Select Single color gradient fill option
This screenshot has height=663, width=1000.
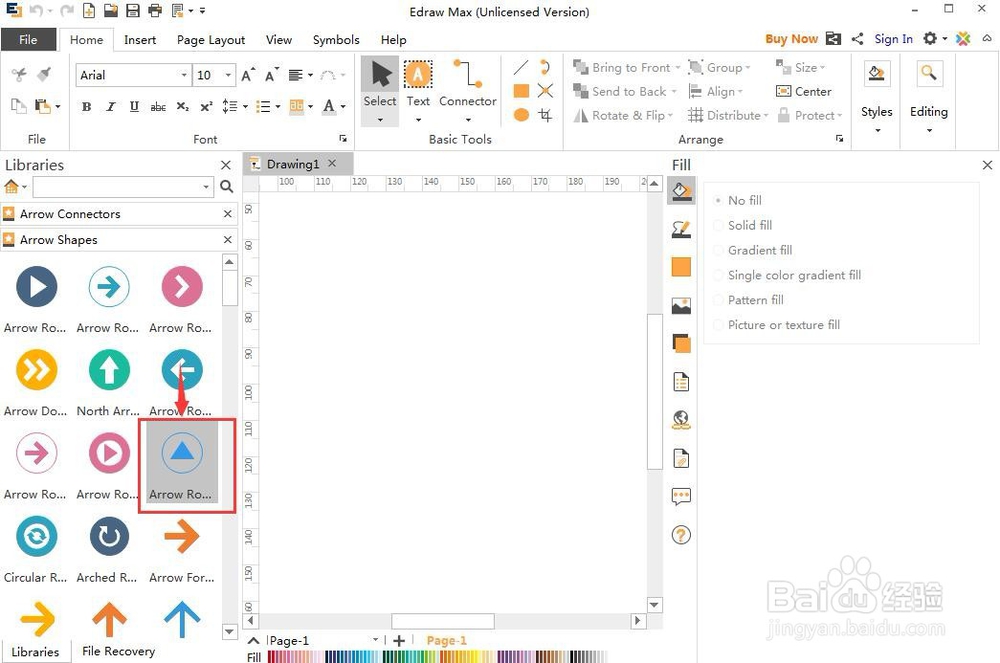coord(787,275)
